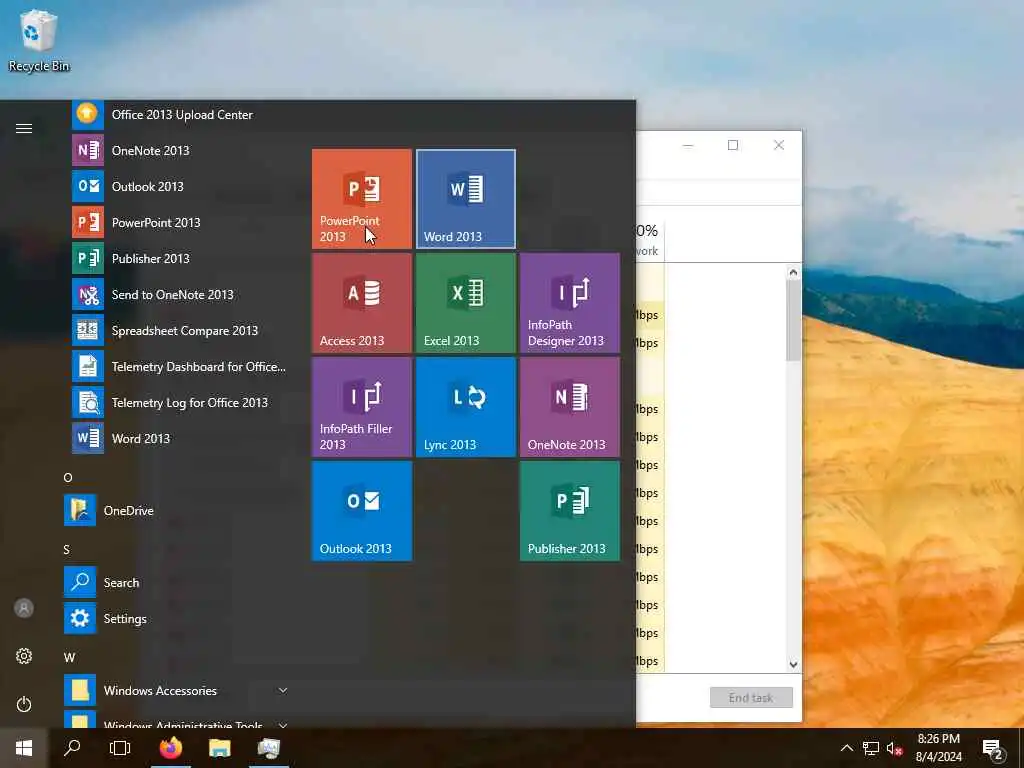
Task: Expand the Windows Accessories folder
Action: pos(178,691)
